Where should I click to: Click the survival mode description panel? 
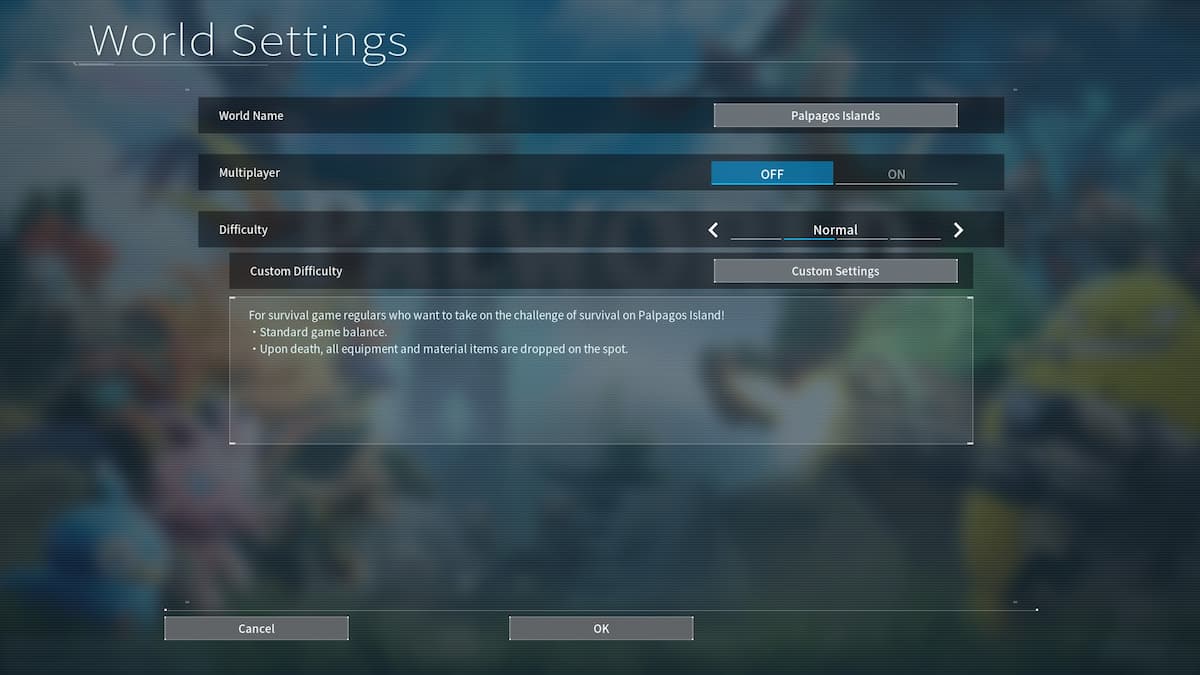[600, 370]
